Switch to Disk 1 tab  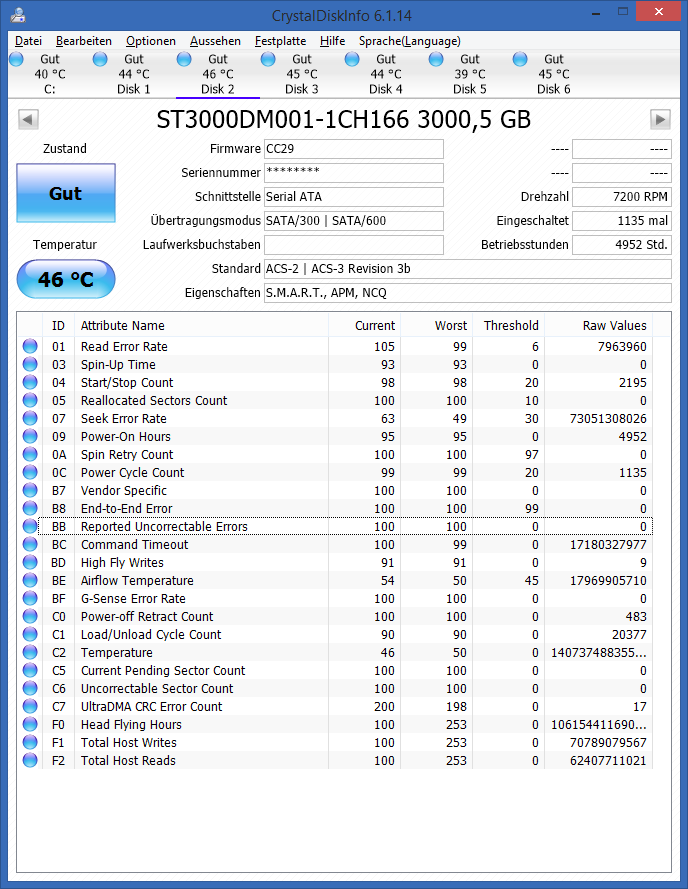(x=134, y=74)
